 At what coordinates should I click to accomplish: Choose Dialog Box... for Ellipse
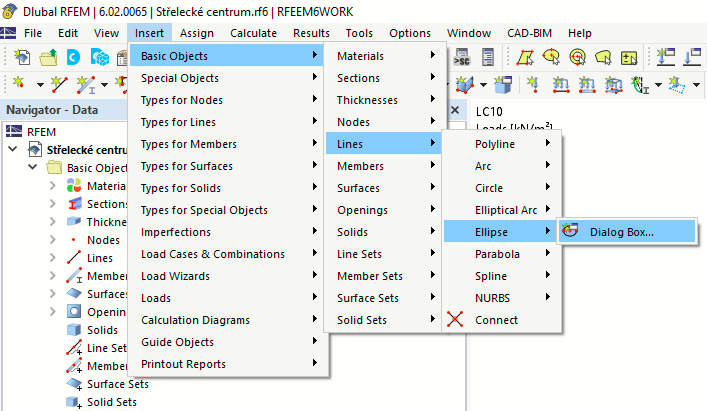621,232
